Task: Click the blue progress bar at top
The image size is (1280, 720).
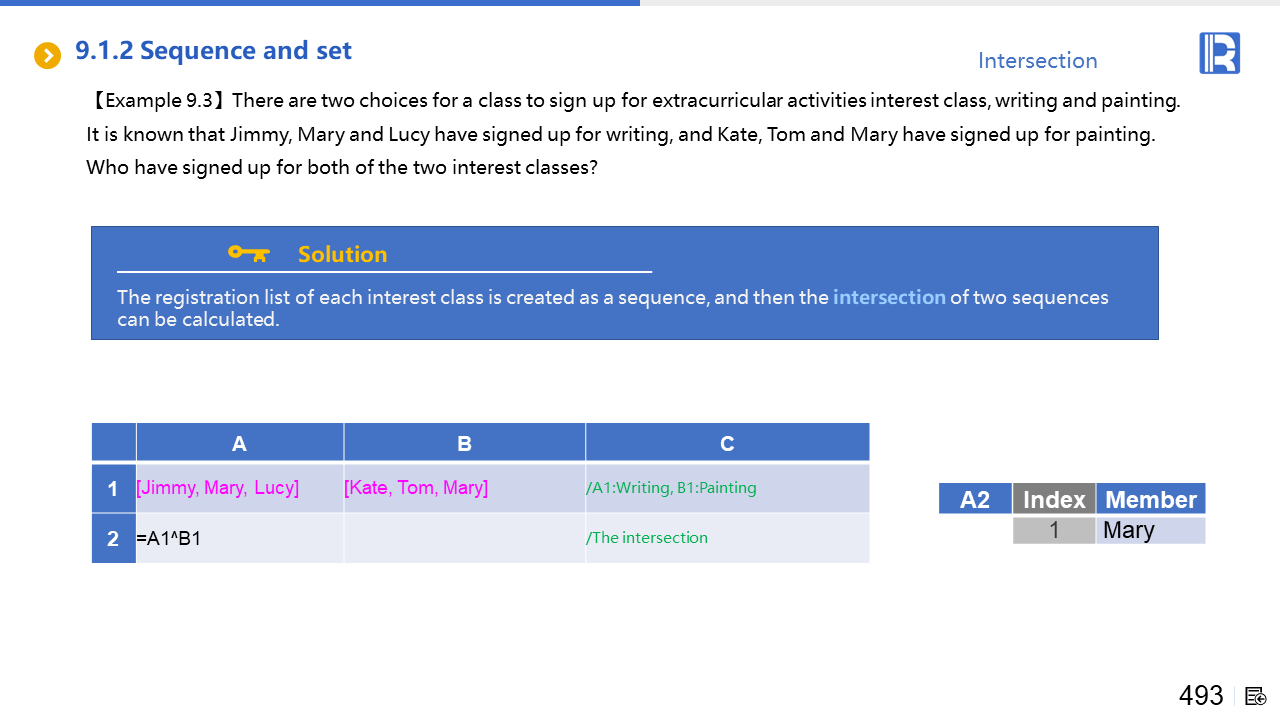Action: point(320,3)
